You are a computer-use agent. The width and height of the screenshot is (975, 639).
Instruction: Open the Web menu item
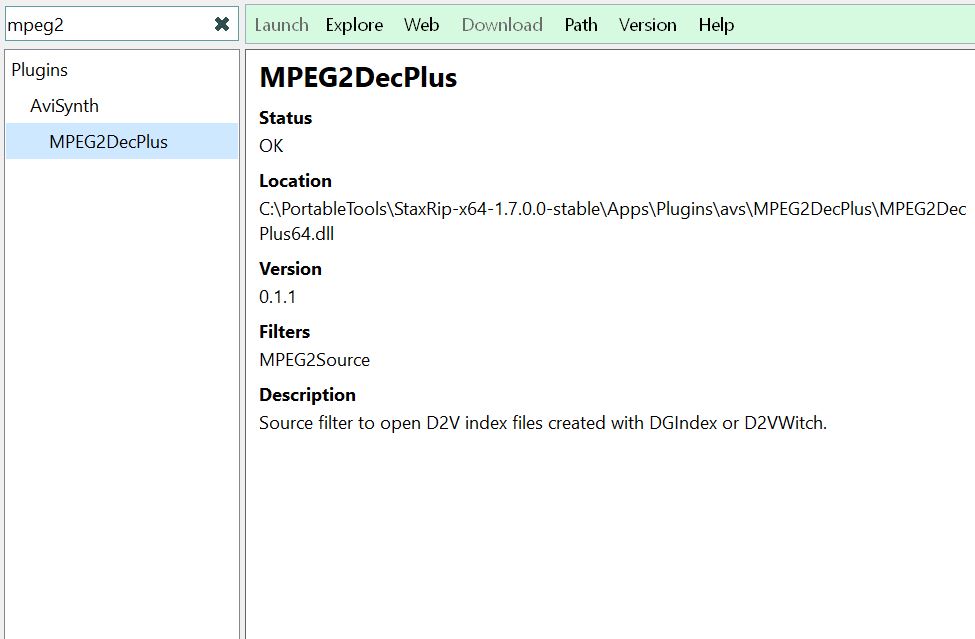(x=422, y=25)
